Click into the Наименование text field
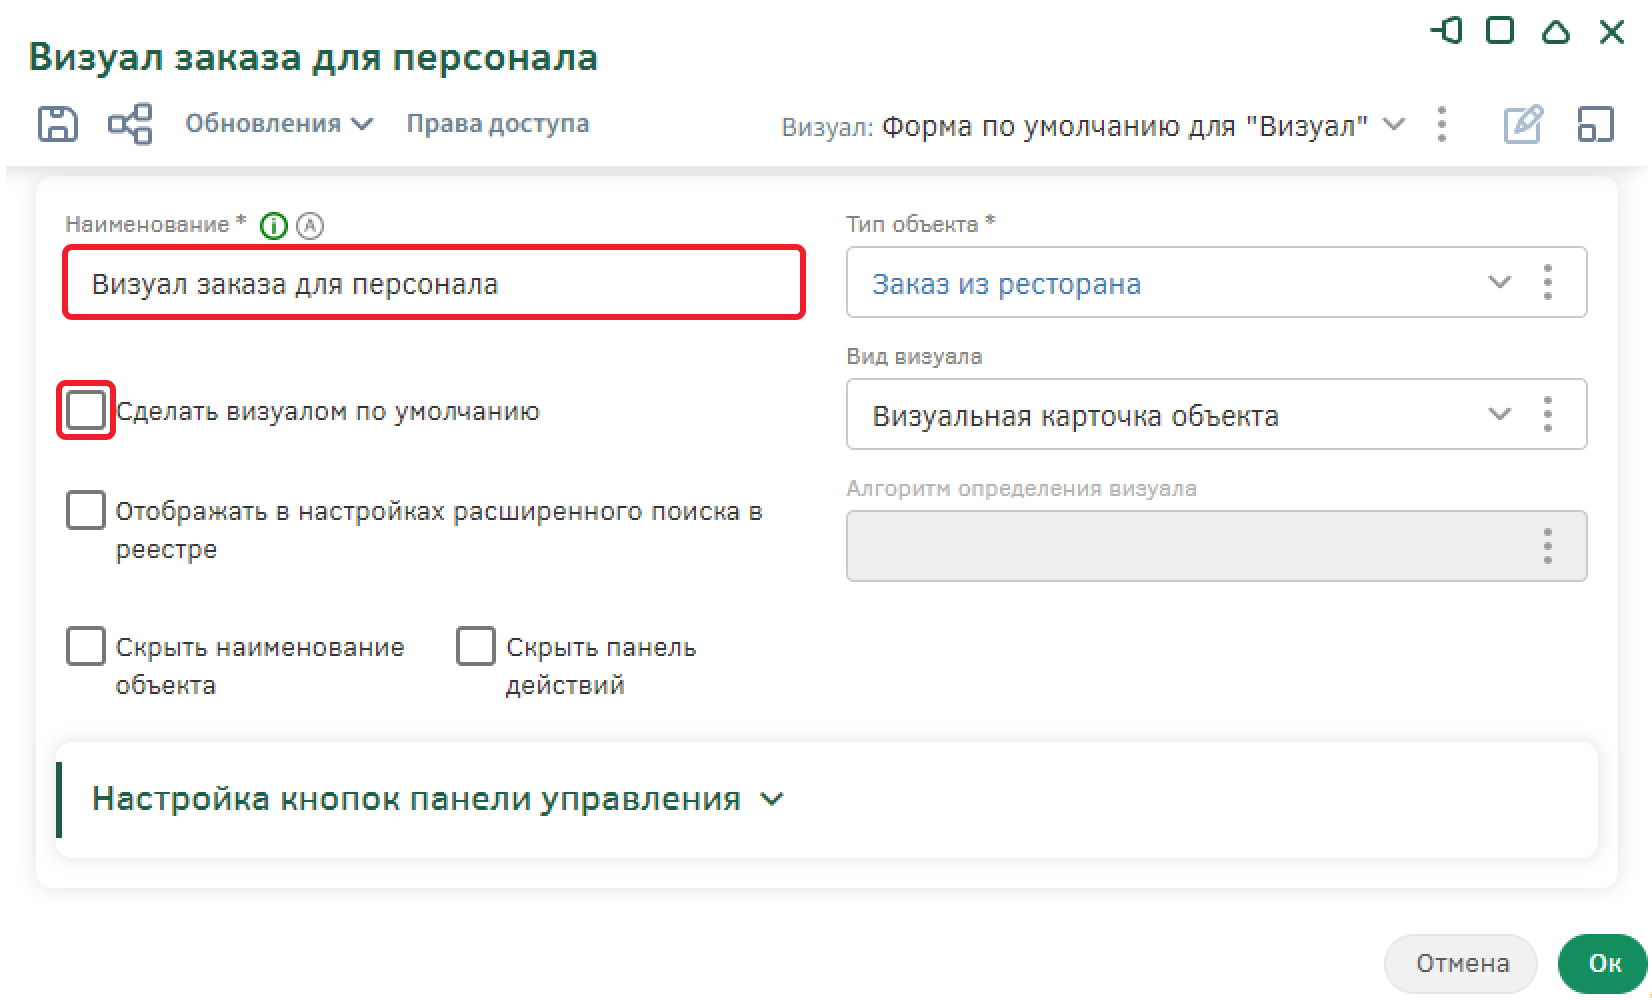 (434, 284)
